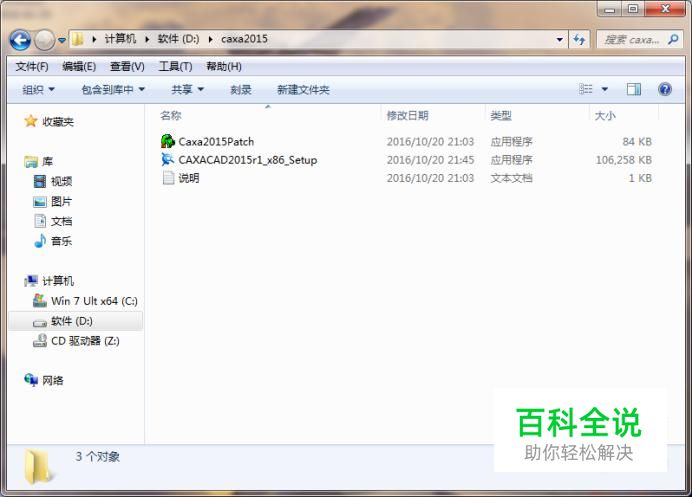Select the 说明 text document icon

(168, 177)
